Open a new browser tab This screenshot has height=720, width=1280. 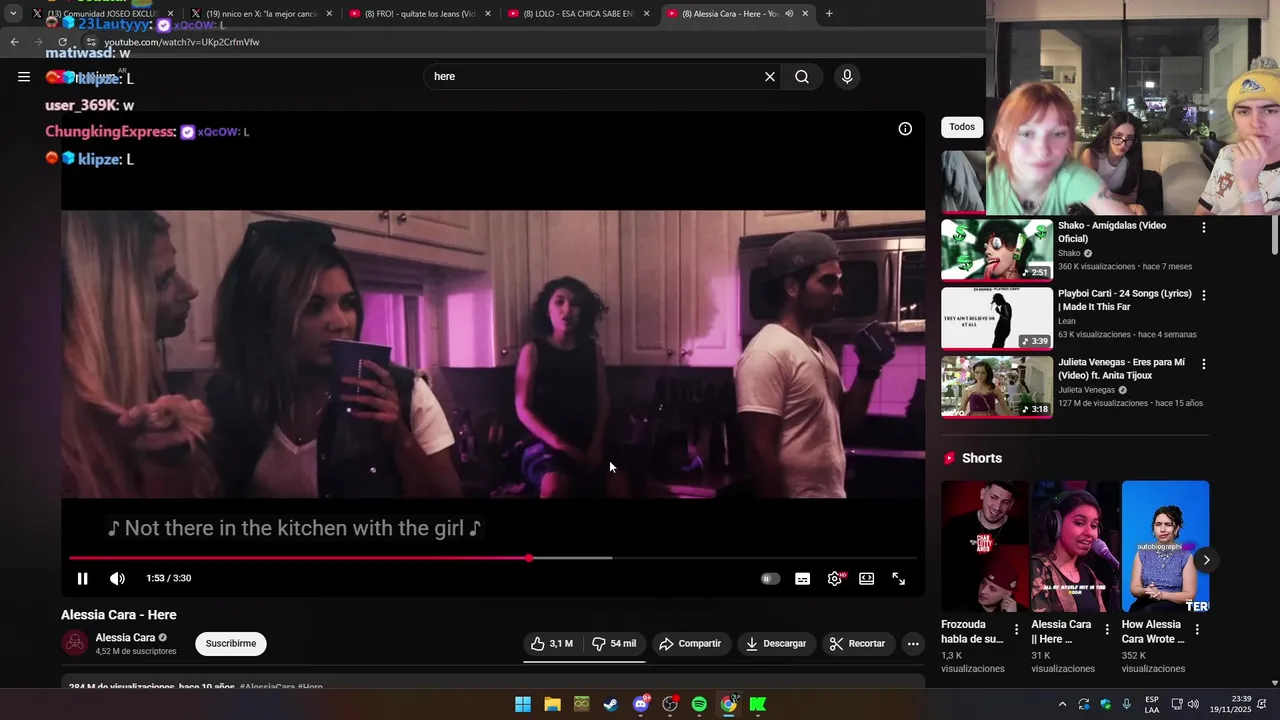pyautogui.click(x=829, y=14)
